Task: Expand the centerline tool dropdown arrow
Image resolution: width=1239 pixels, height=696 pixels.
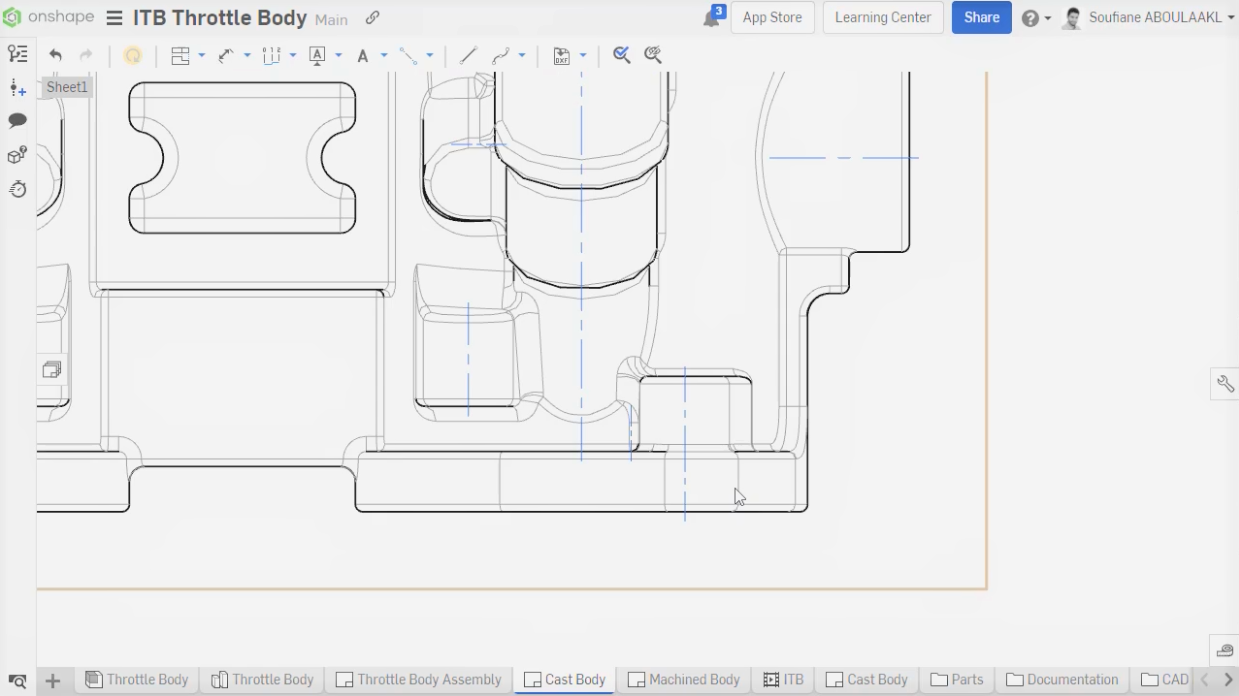Action: click(x=429, y=56)
